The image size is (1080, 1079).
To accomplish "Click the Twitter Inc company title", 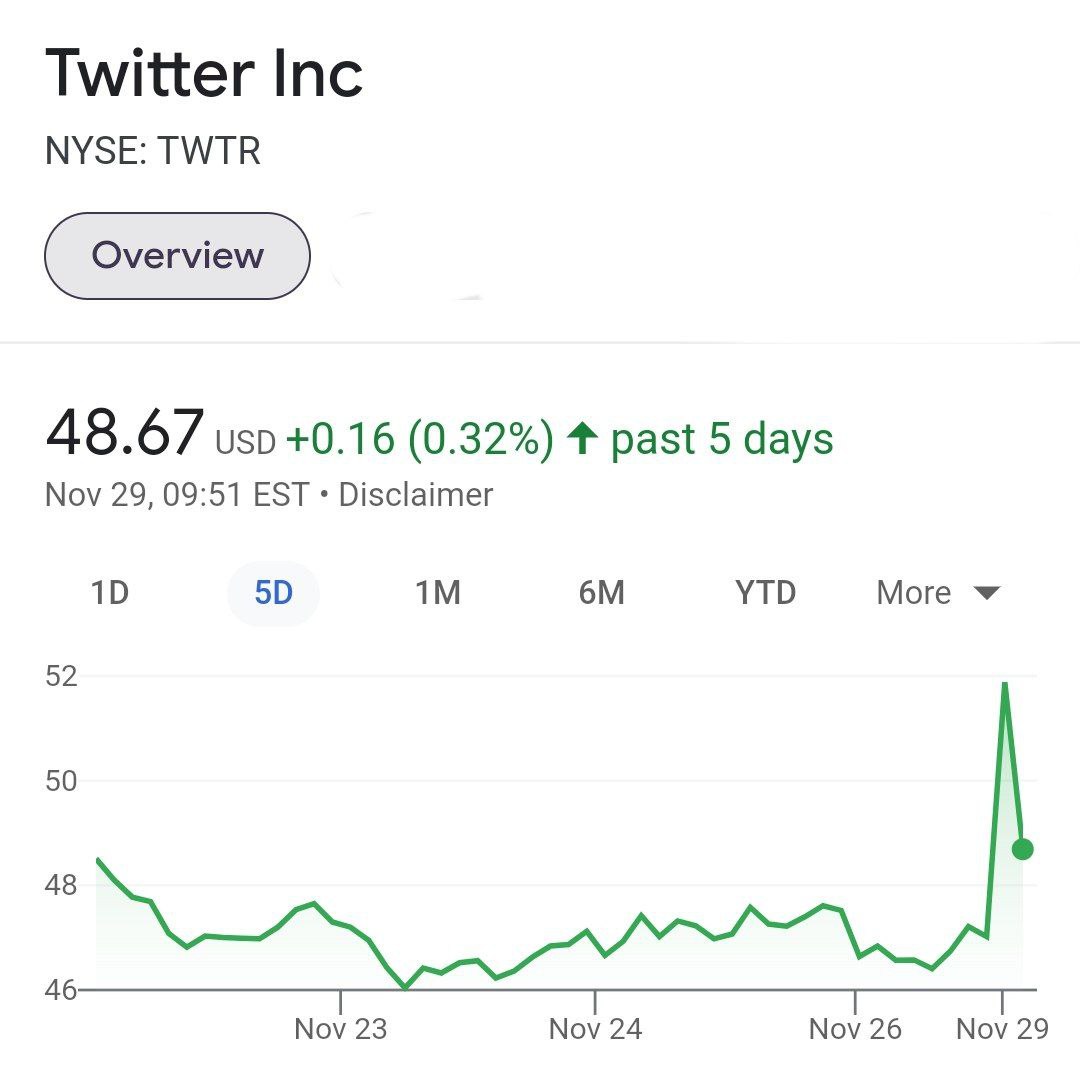I will (x=206, y=70).
